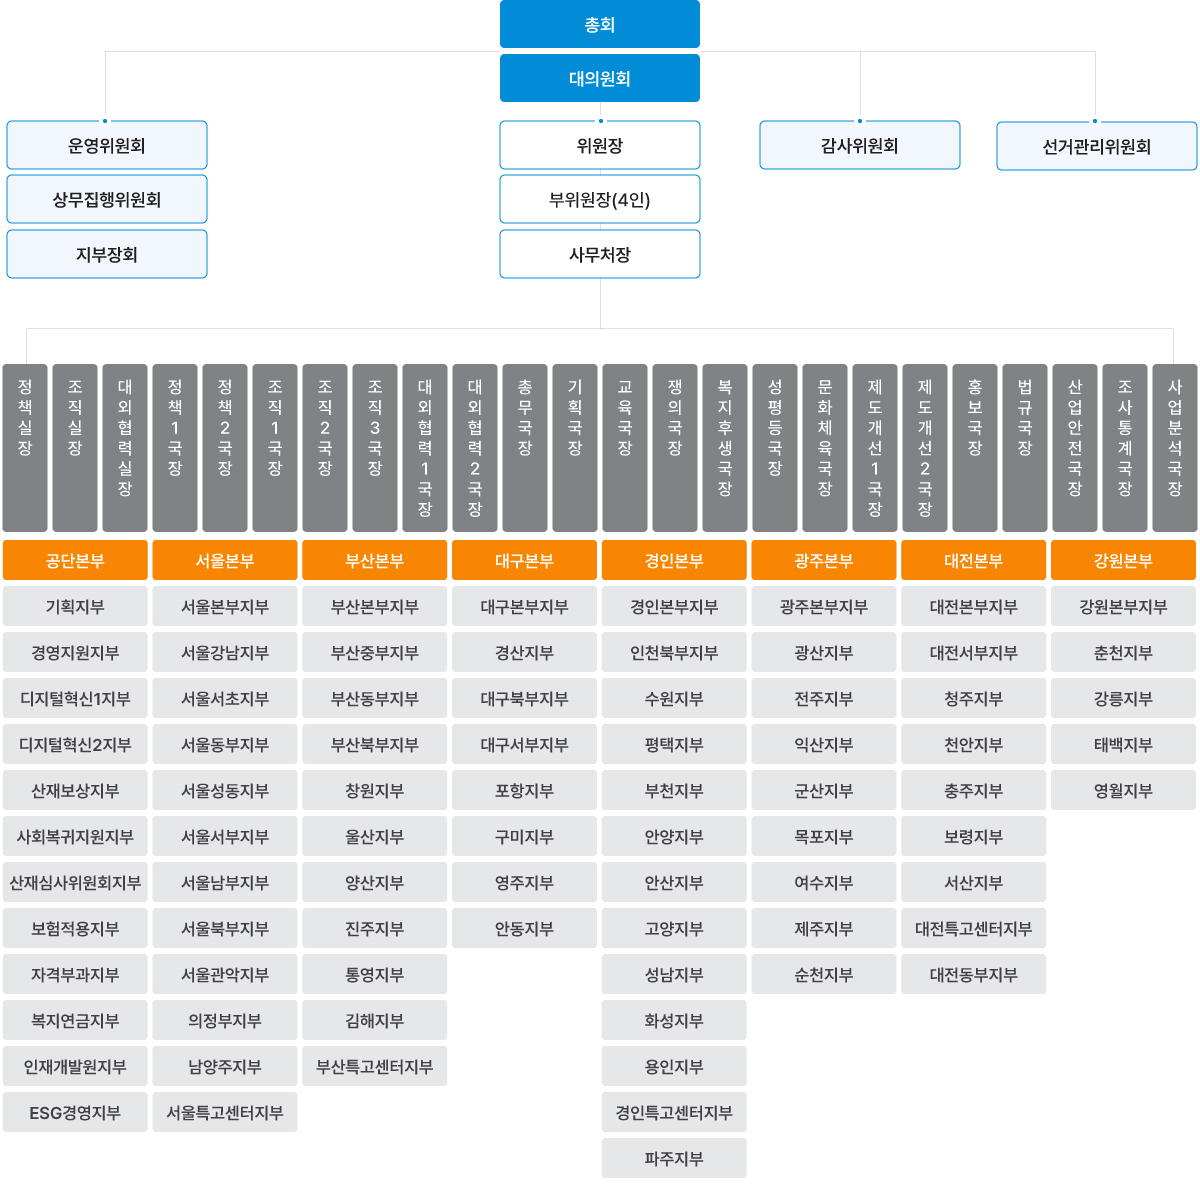Click the 창원지부 cell
1200x1184 pixels.
click(x=375, y=791)
